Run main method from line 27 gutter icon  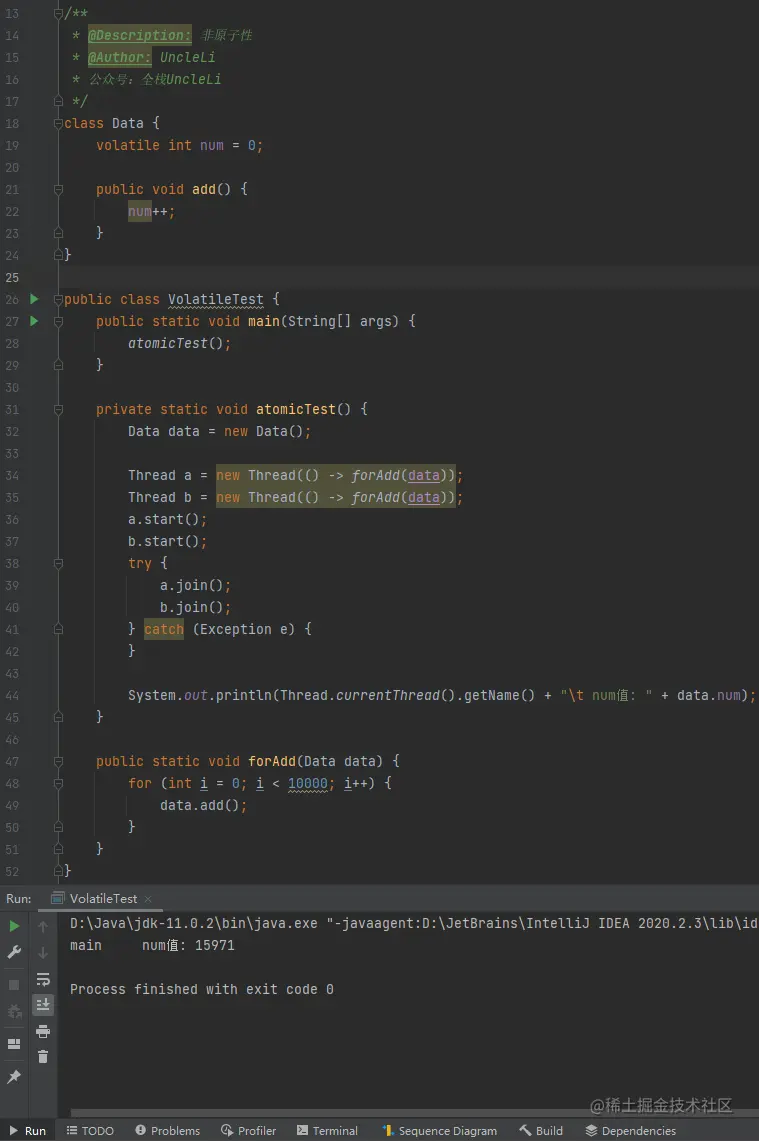pos(33,320)
